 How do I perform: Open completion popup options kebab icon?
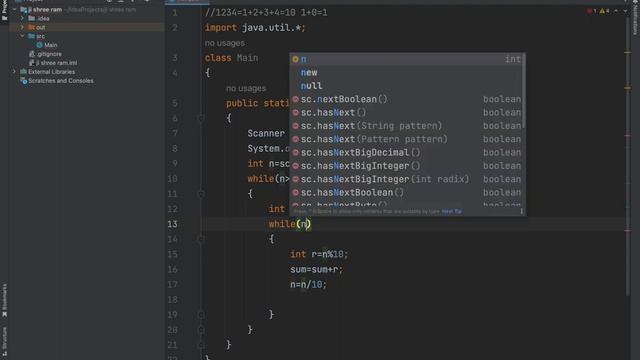click(x=521, y=211)
